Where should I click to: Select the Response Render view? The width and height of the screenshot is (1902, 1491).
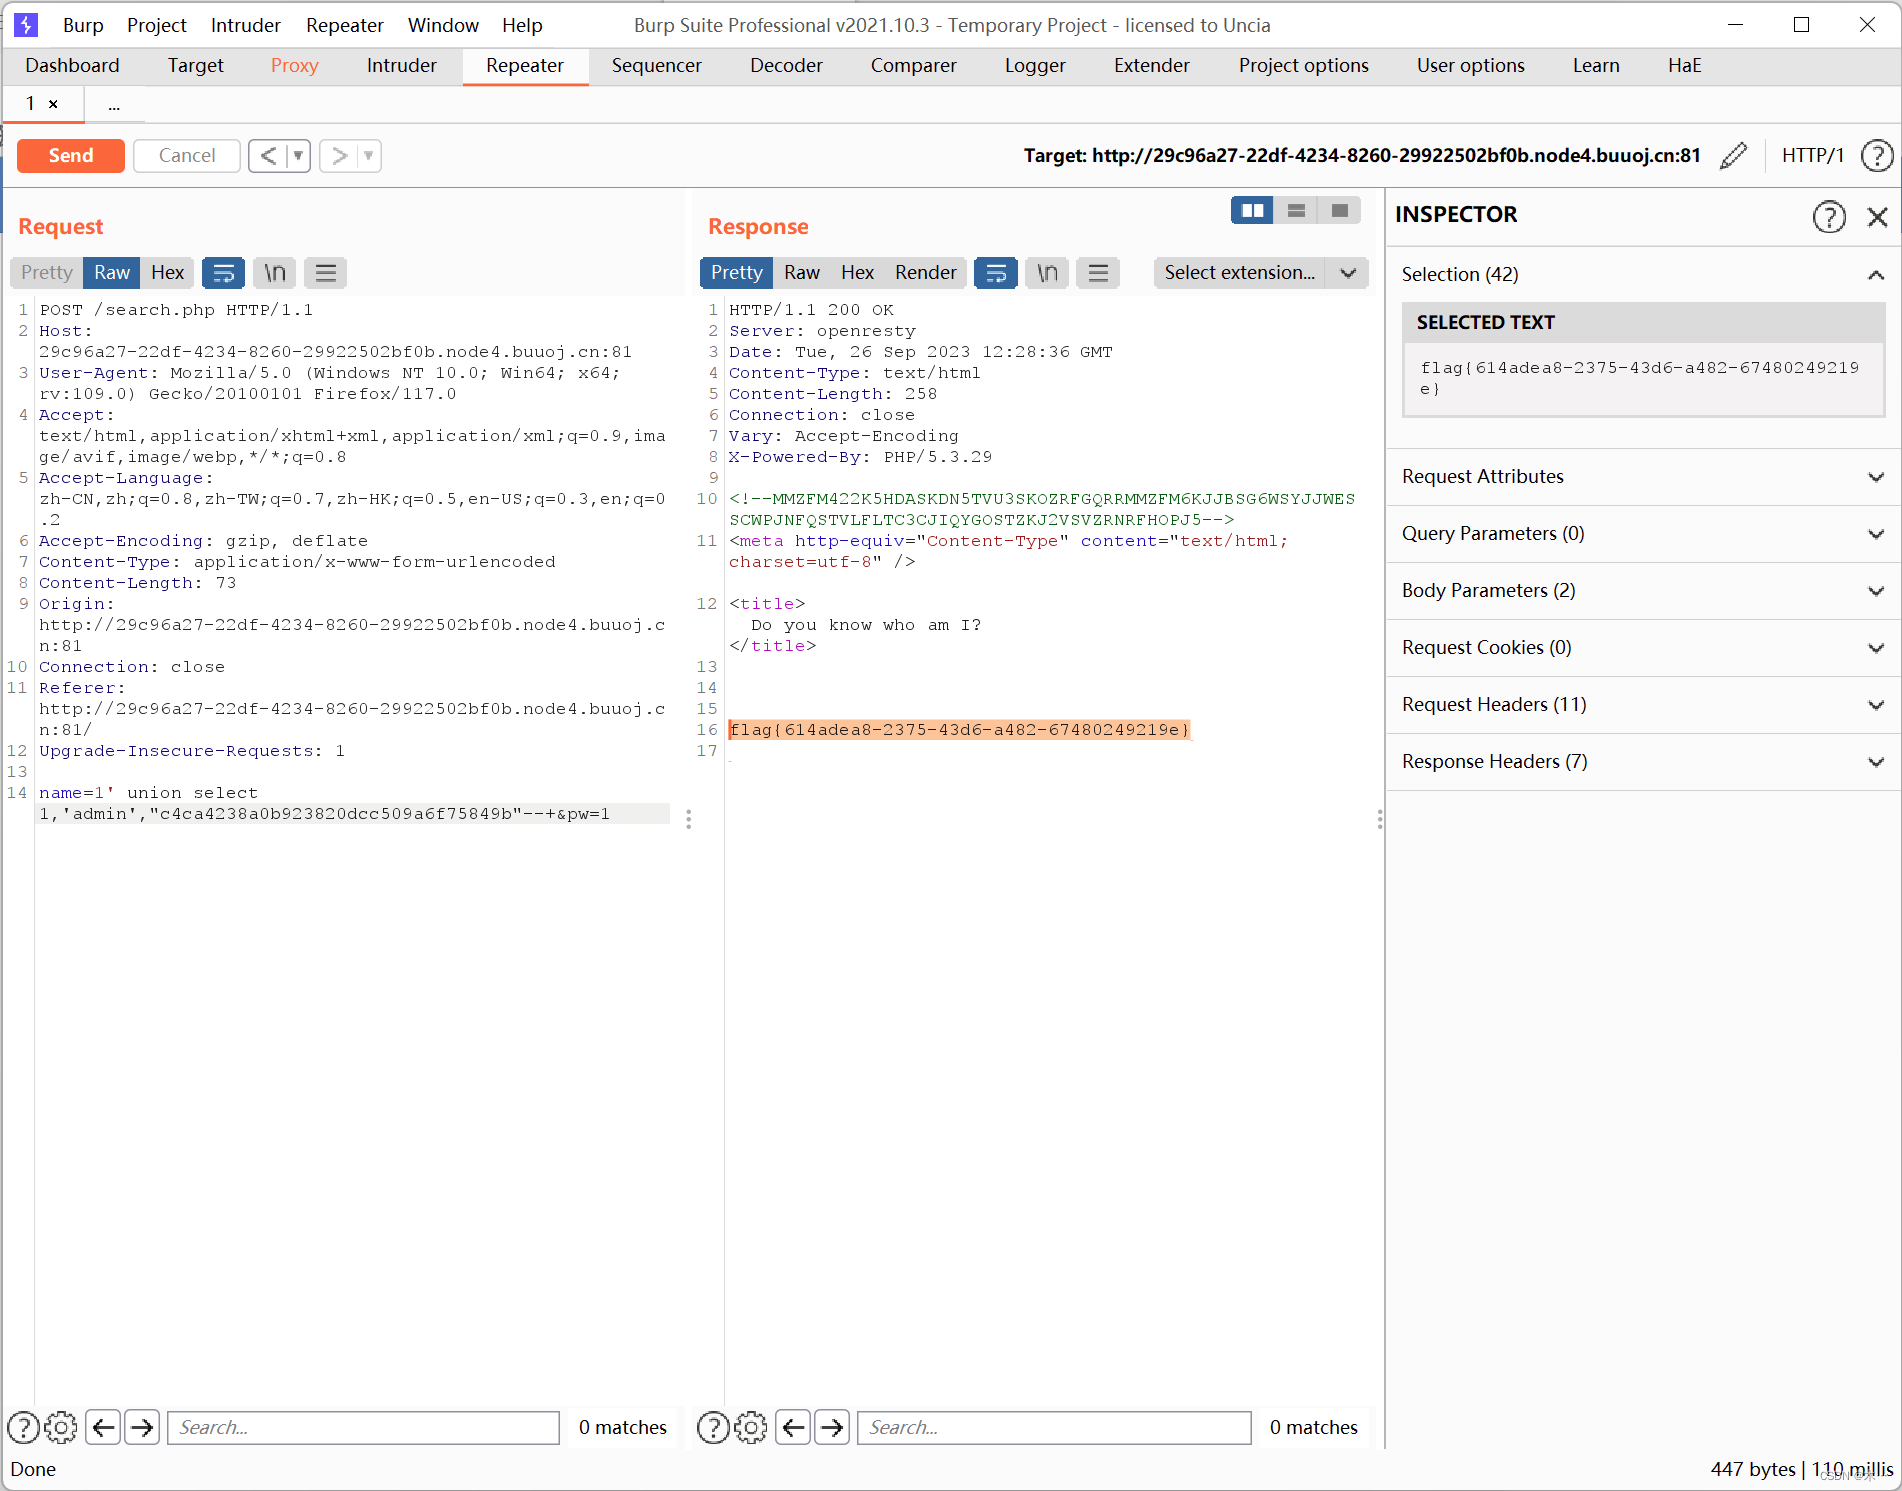click(925, 273)
